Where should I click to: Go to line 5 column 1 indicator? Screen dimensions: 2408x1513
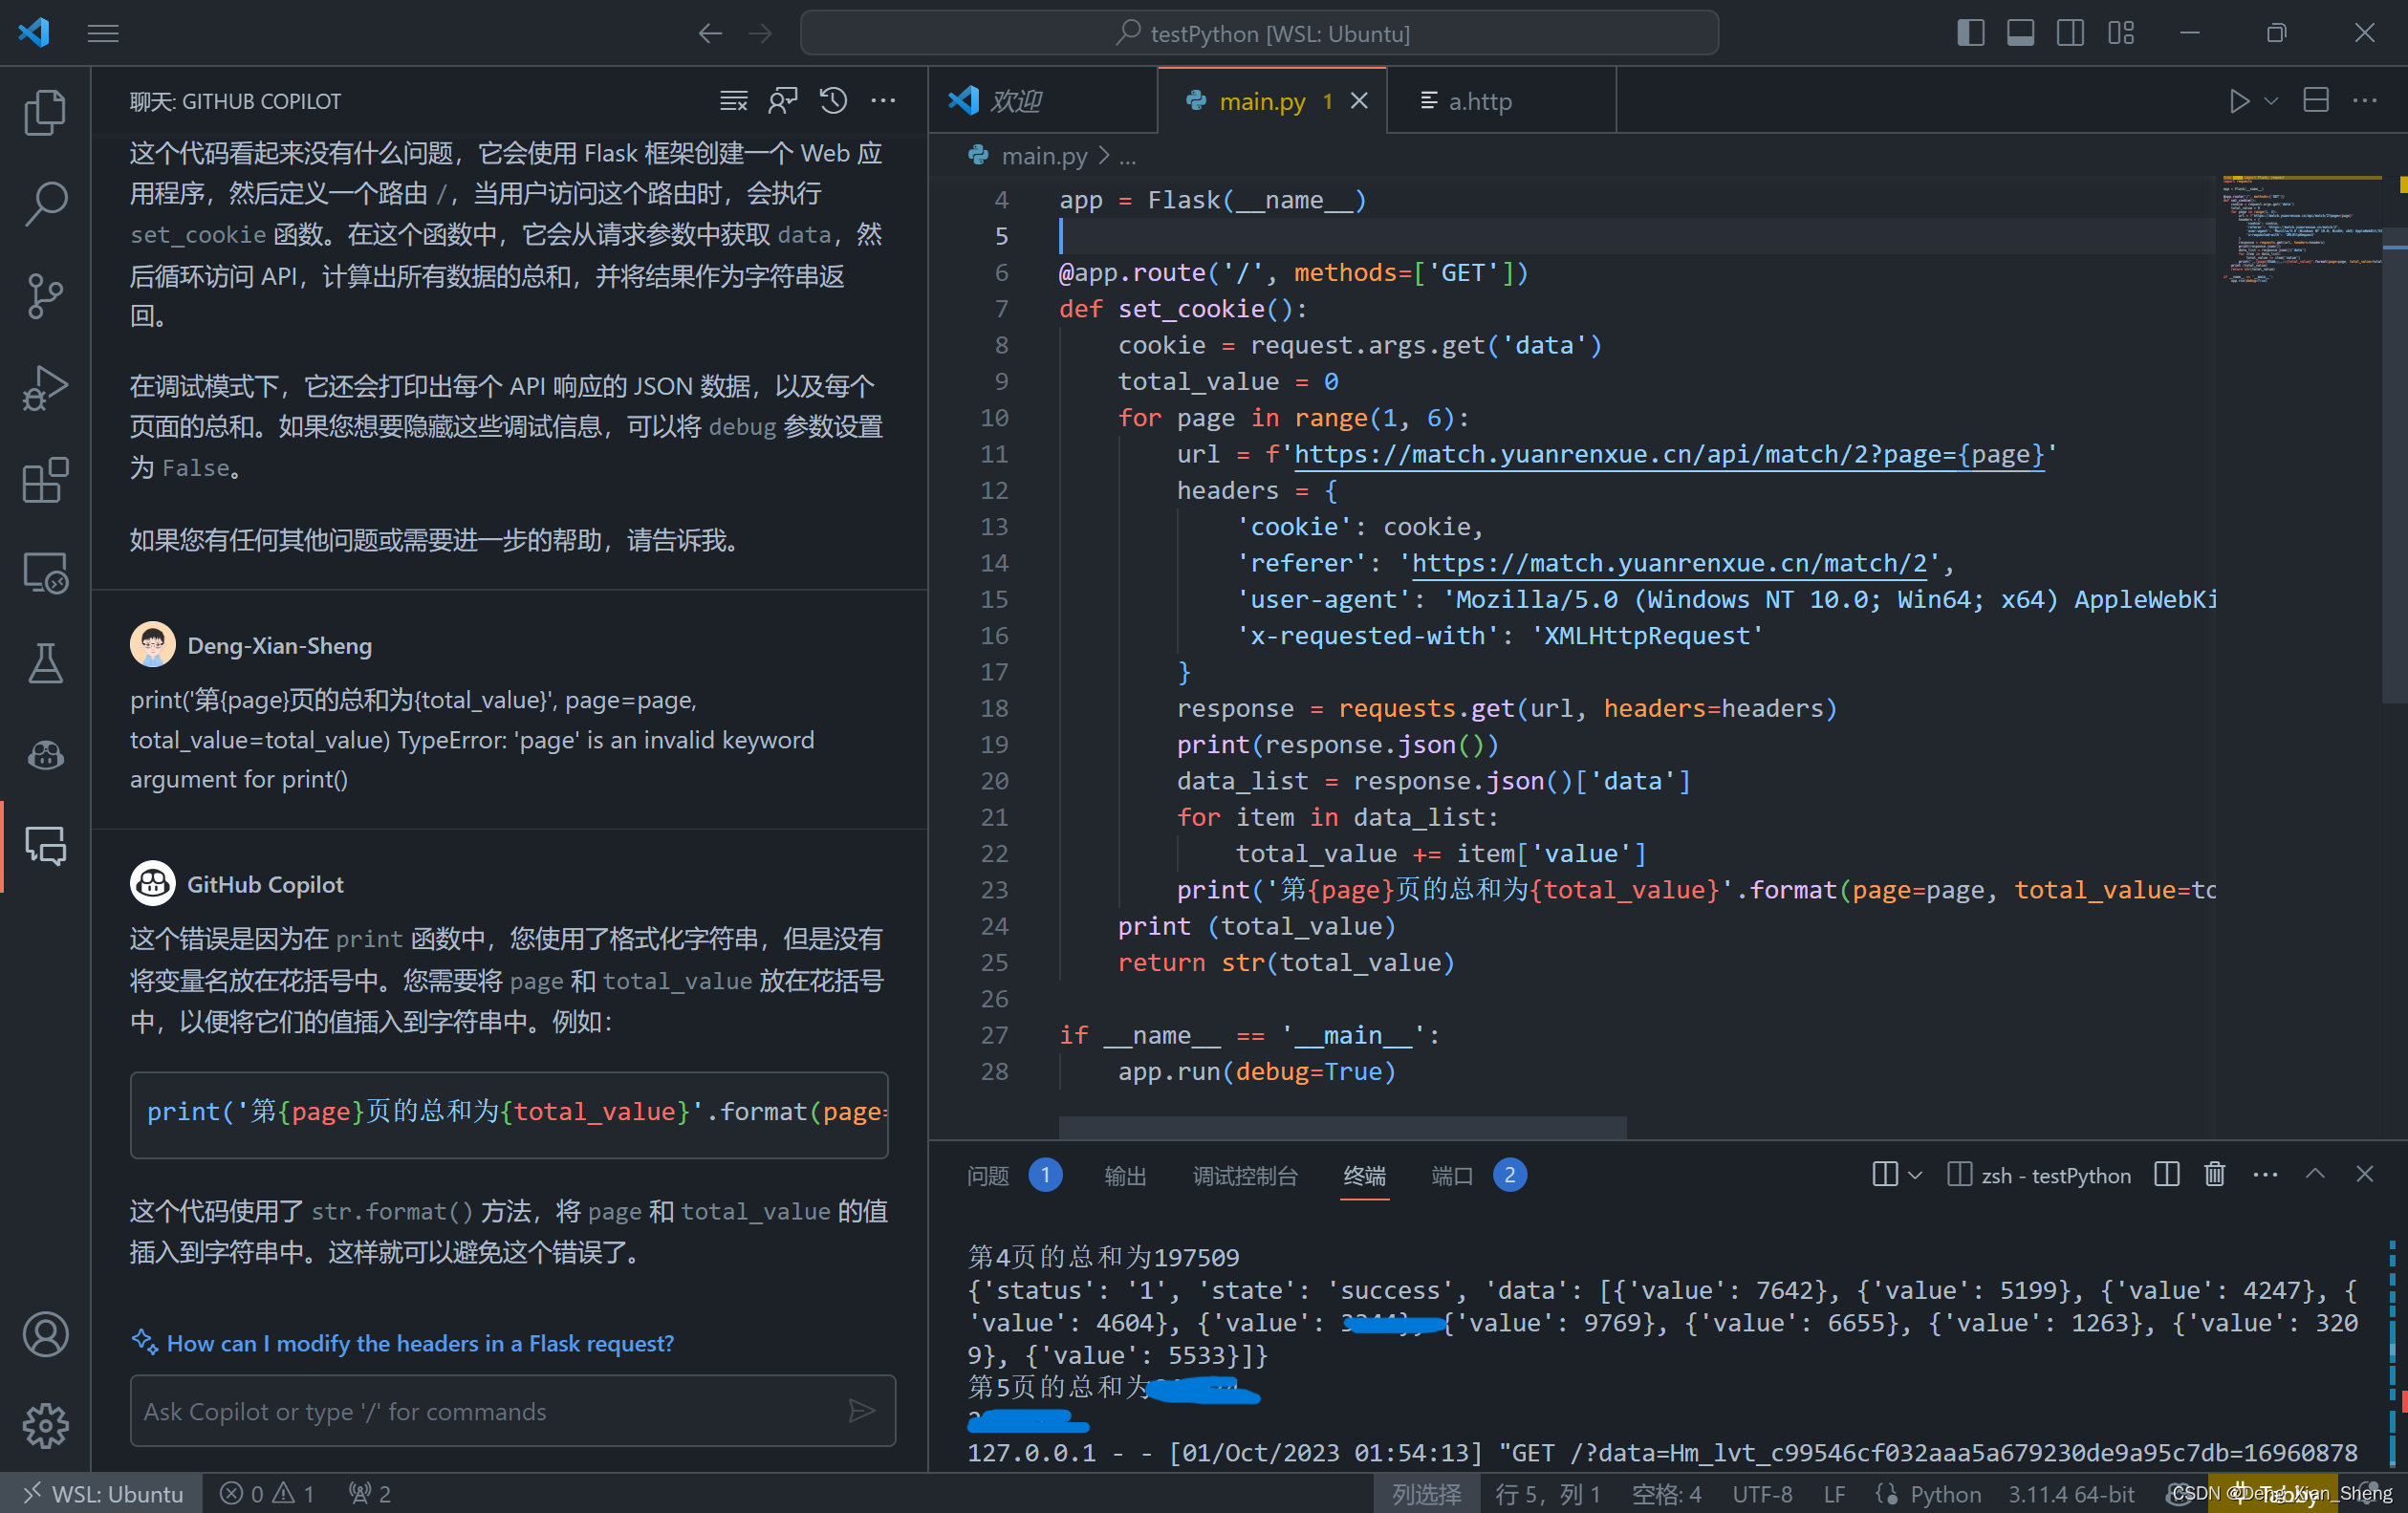1548,1494
